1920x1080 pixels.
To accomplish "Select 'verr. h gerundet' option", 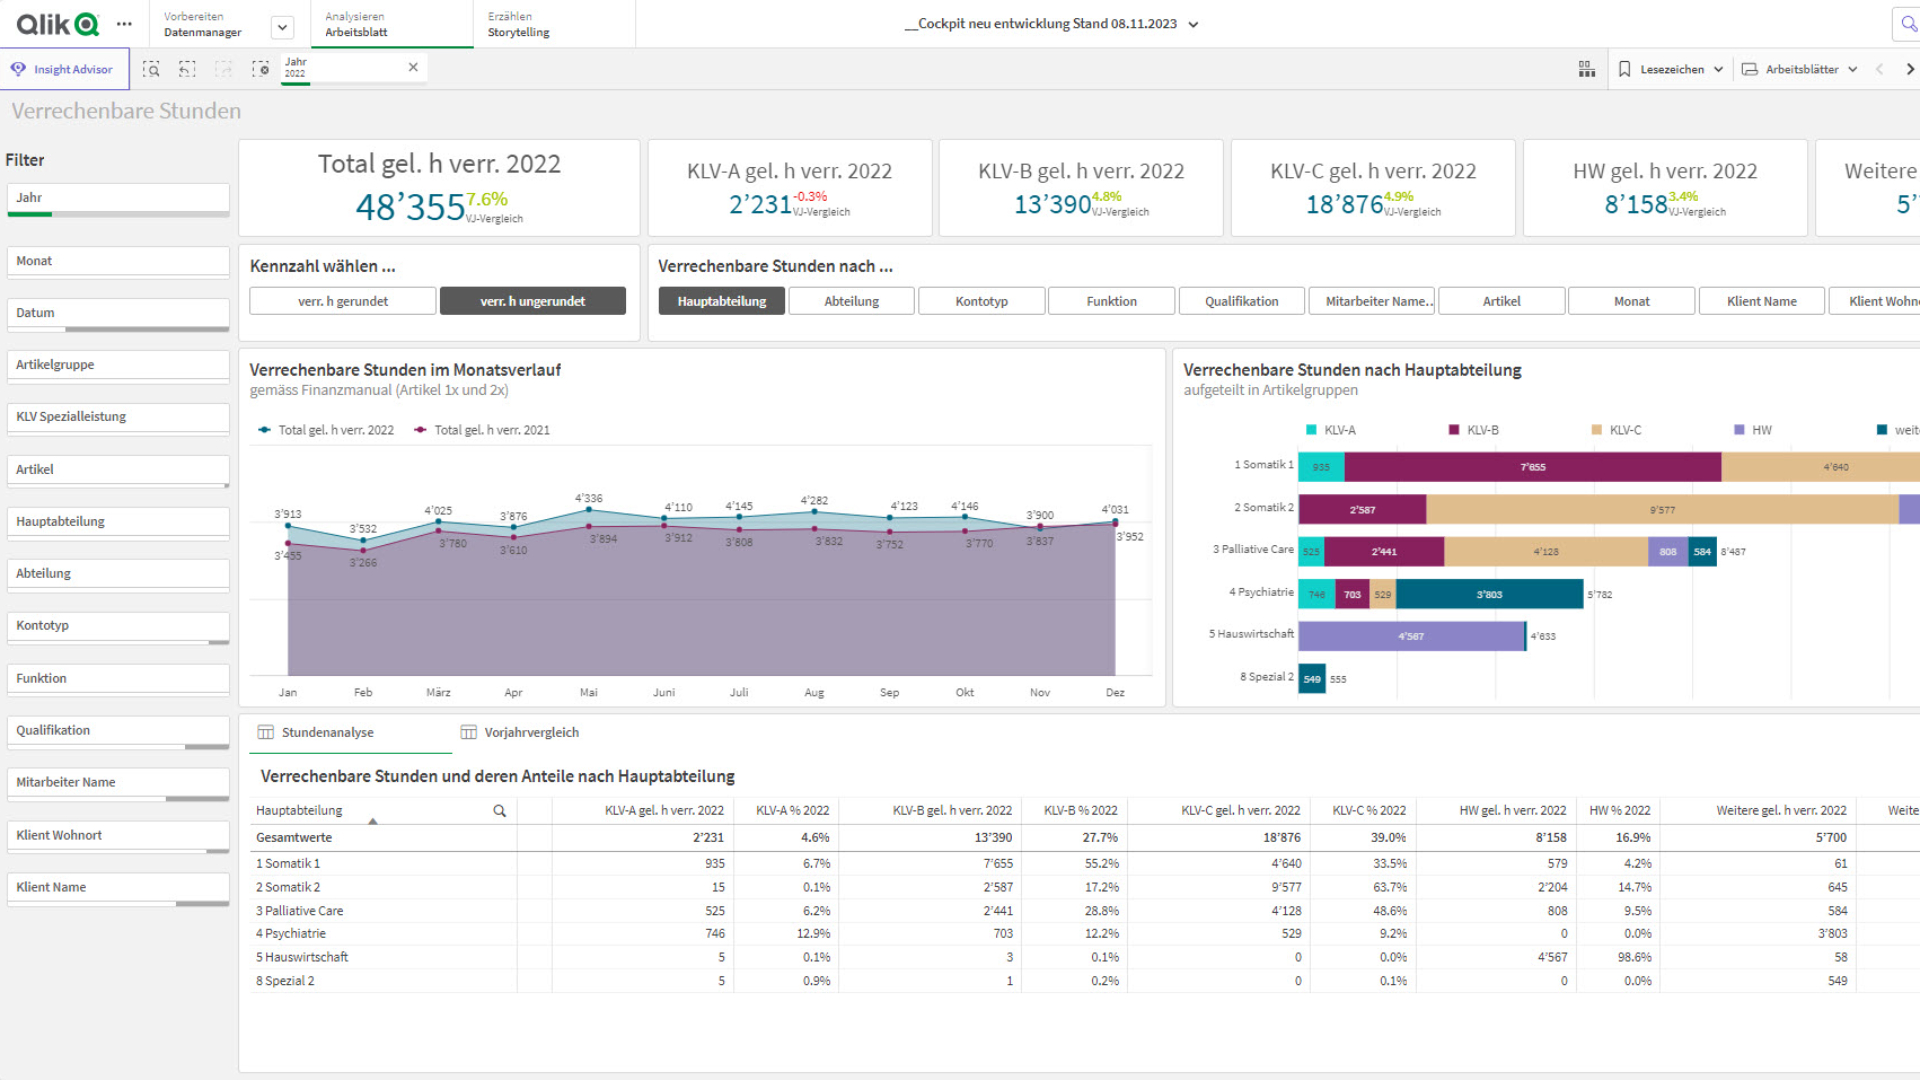I will pos(342,301).
